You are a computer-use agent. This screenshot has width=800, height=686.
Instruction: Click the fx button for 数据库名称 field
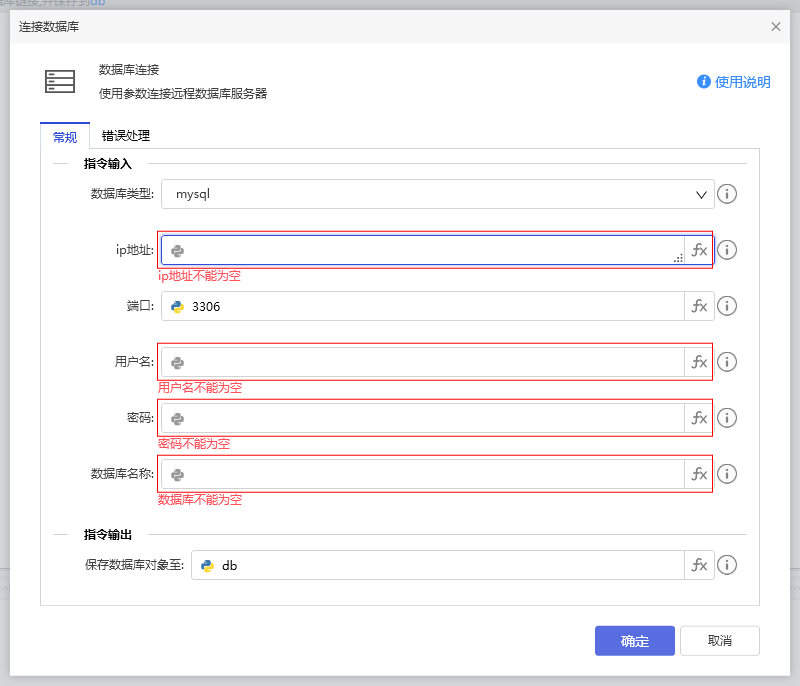[699, 474]
